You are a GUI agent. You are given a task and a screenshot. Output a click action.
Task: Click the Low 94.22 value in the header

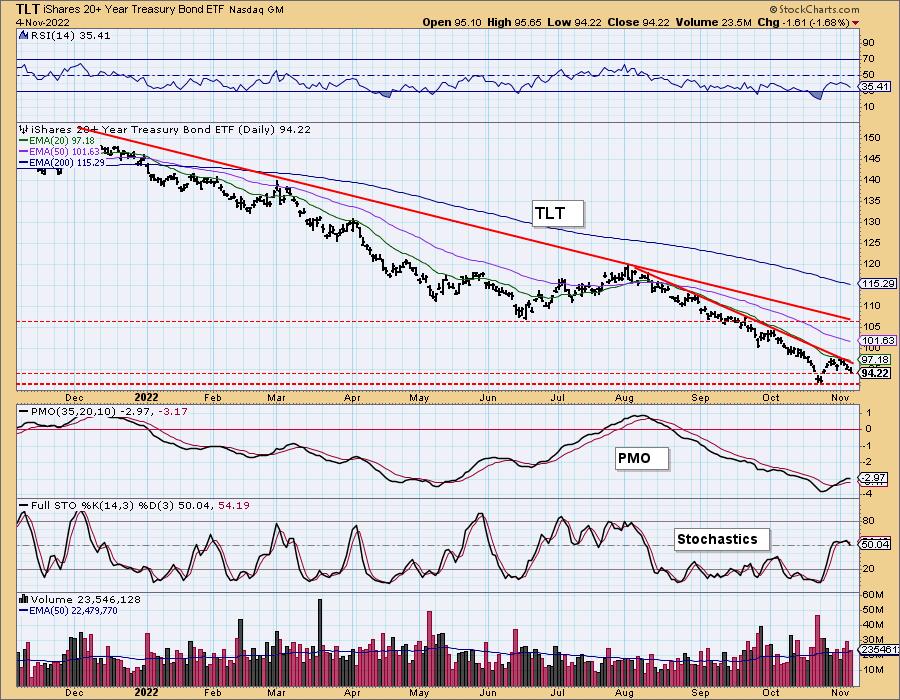574,22
